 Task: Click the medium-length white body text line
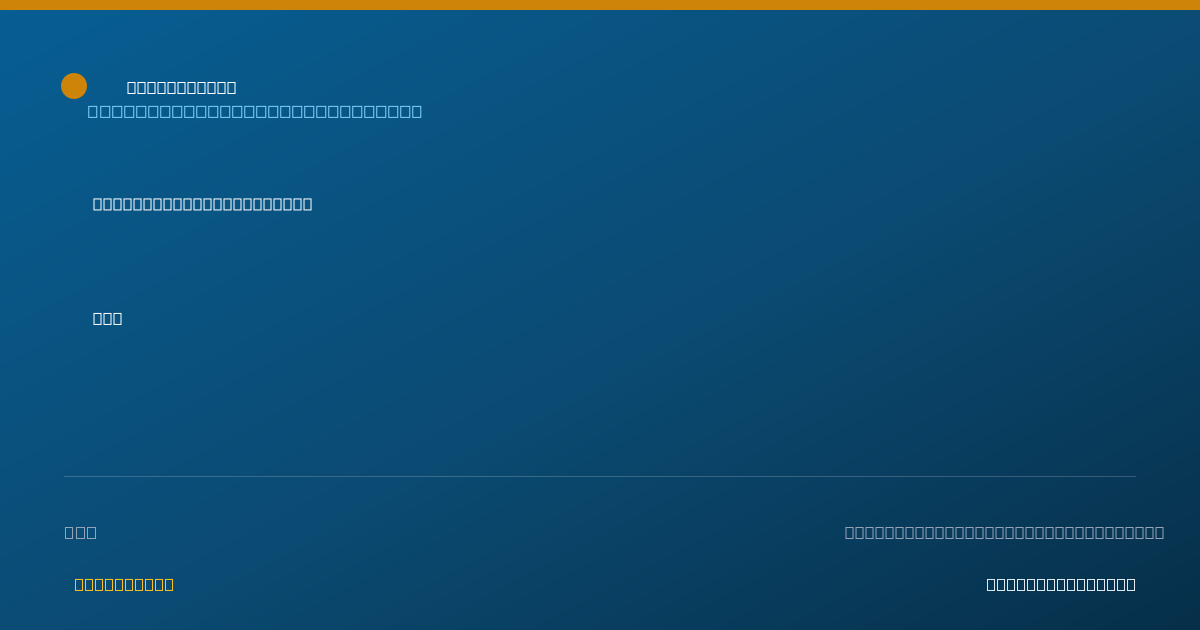[203, 204]
